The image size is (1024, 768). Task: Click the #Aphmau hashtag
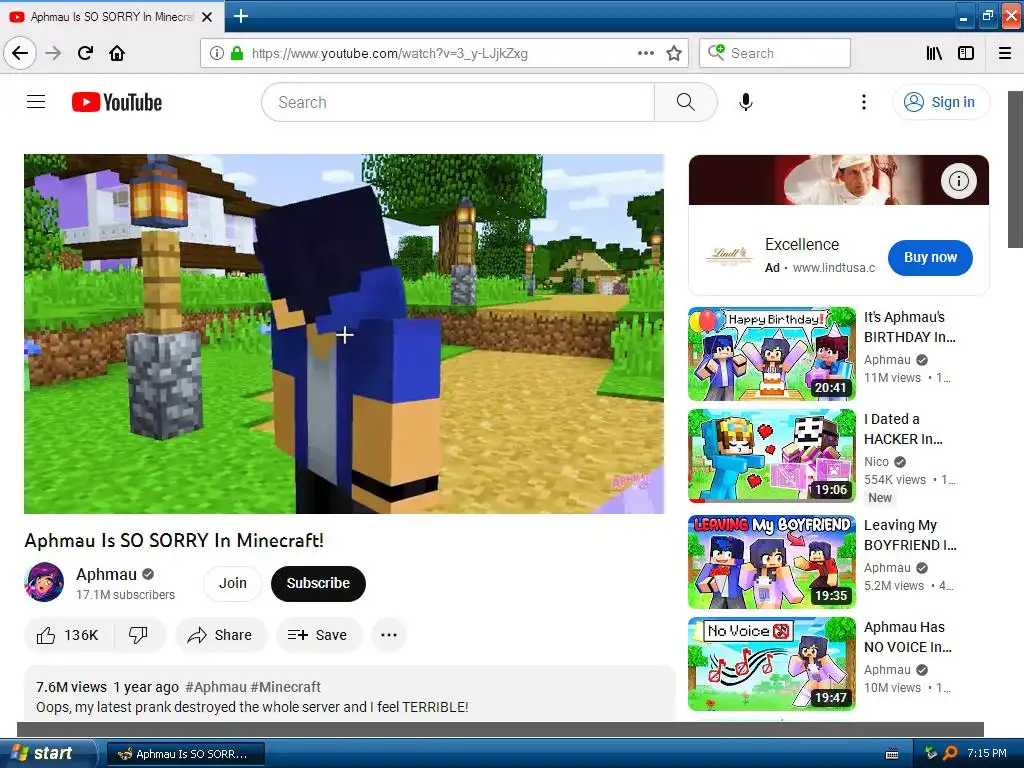(x=216, y=687)
